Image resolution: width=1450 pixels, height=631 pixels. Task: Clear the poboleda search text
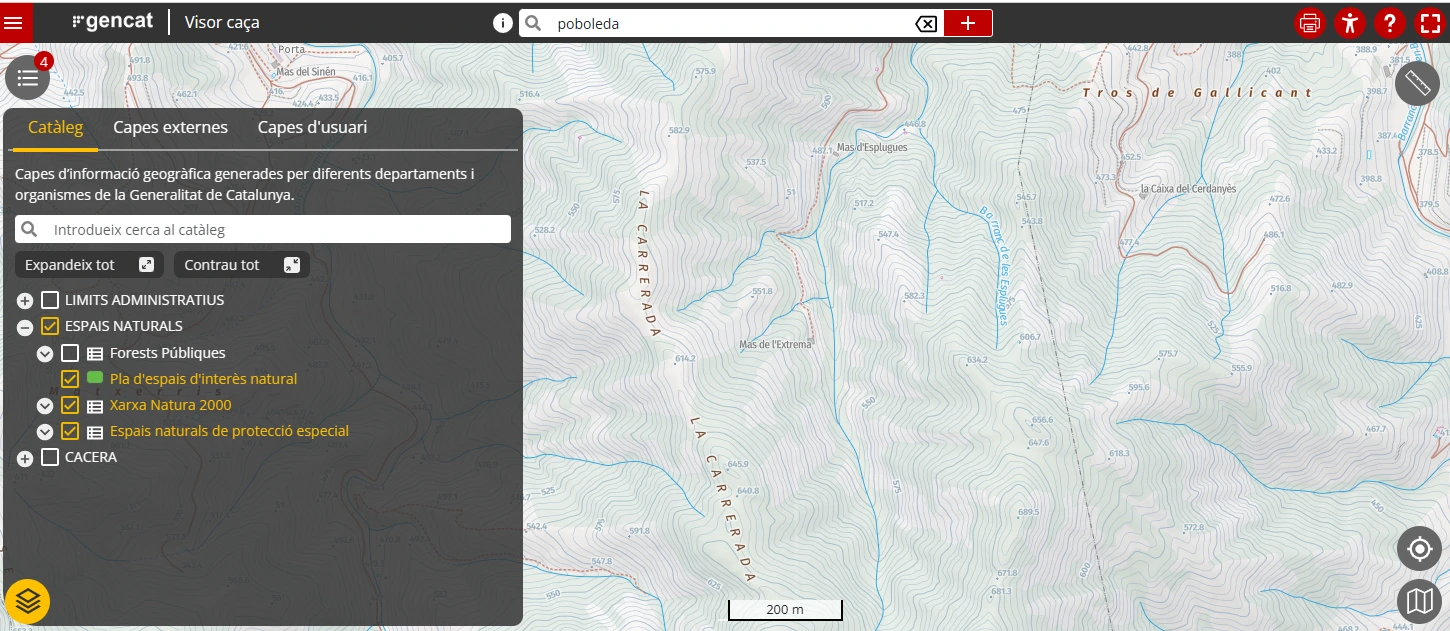[926, 24]
